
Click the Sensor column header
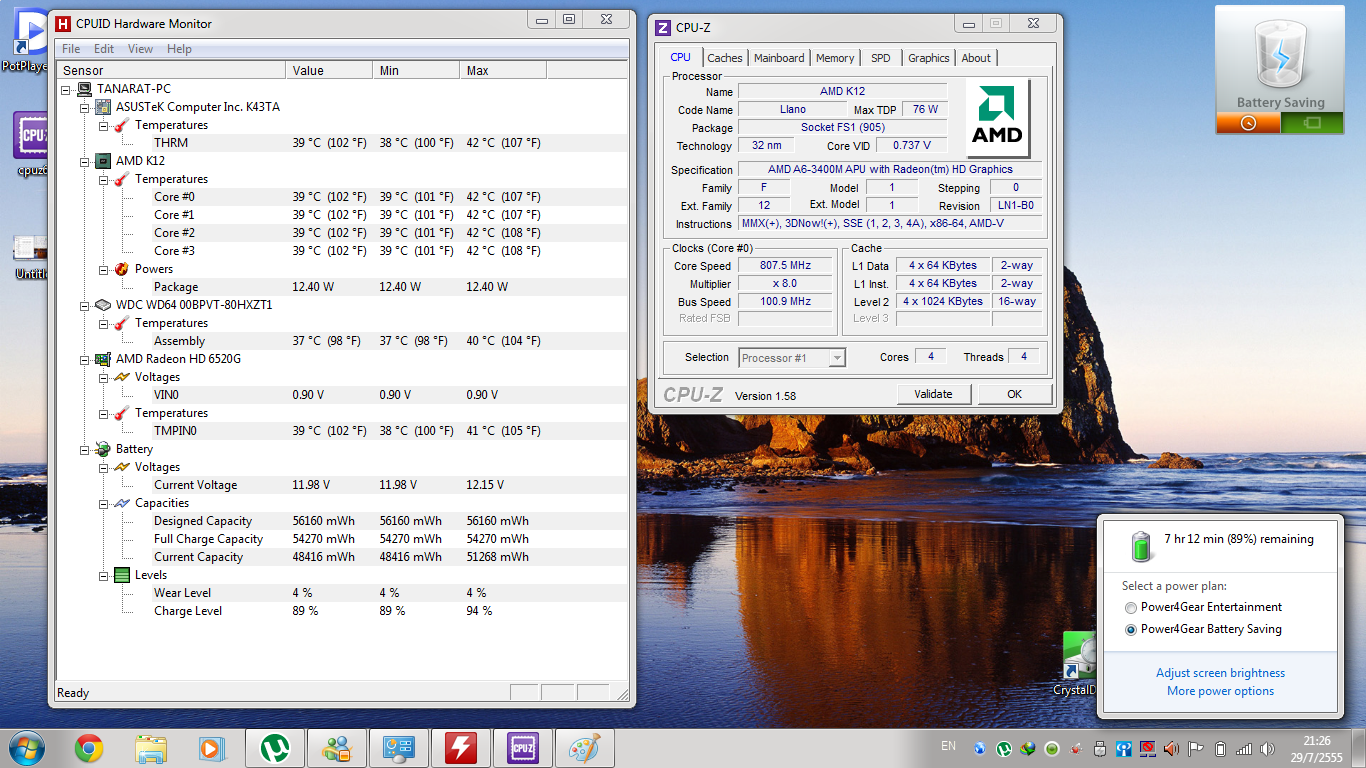pos(172,70)
